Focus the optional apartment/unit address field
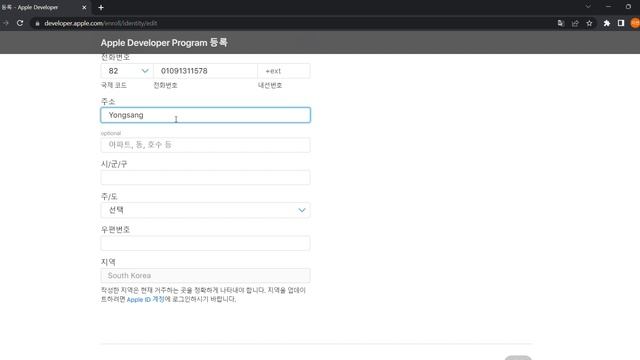Viewport: 640px width, 360px height. pos(205,145)
